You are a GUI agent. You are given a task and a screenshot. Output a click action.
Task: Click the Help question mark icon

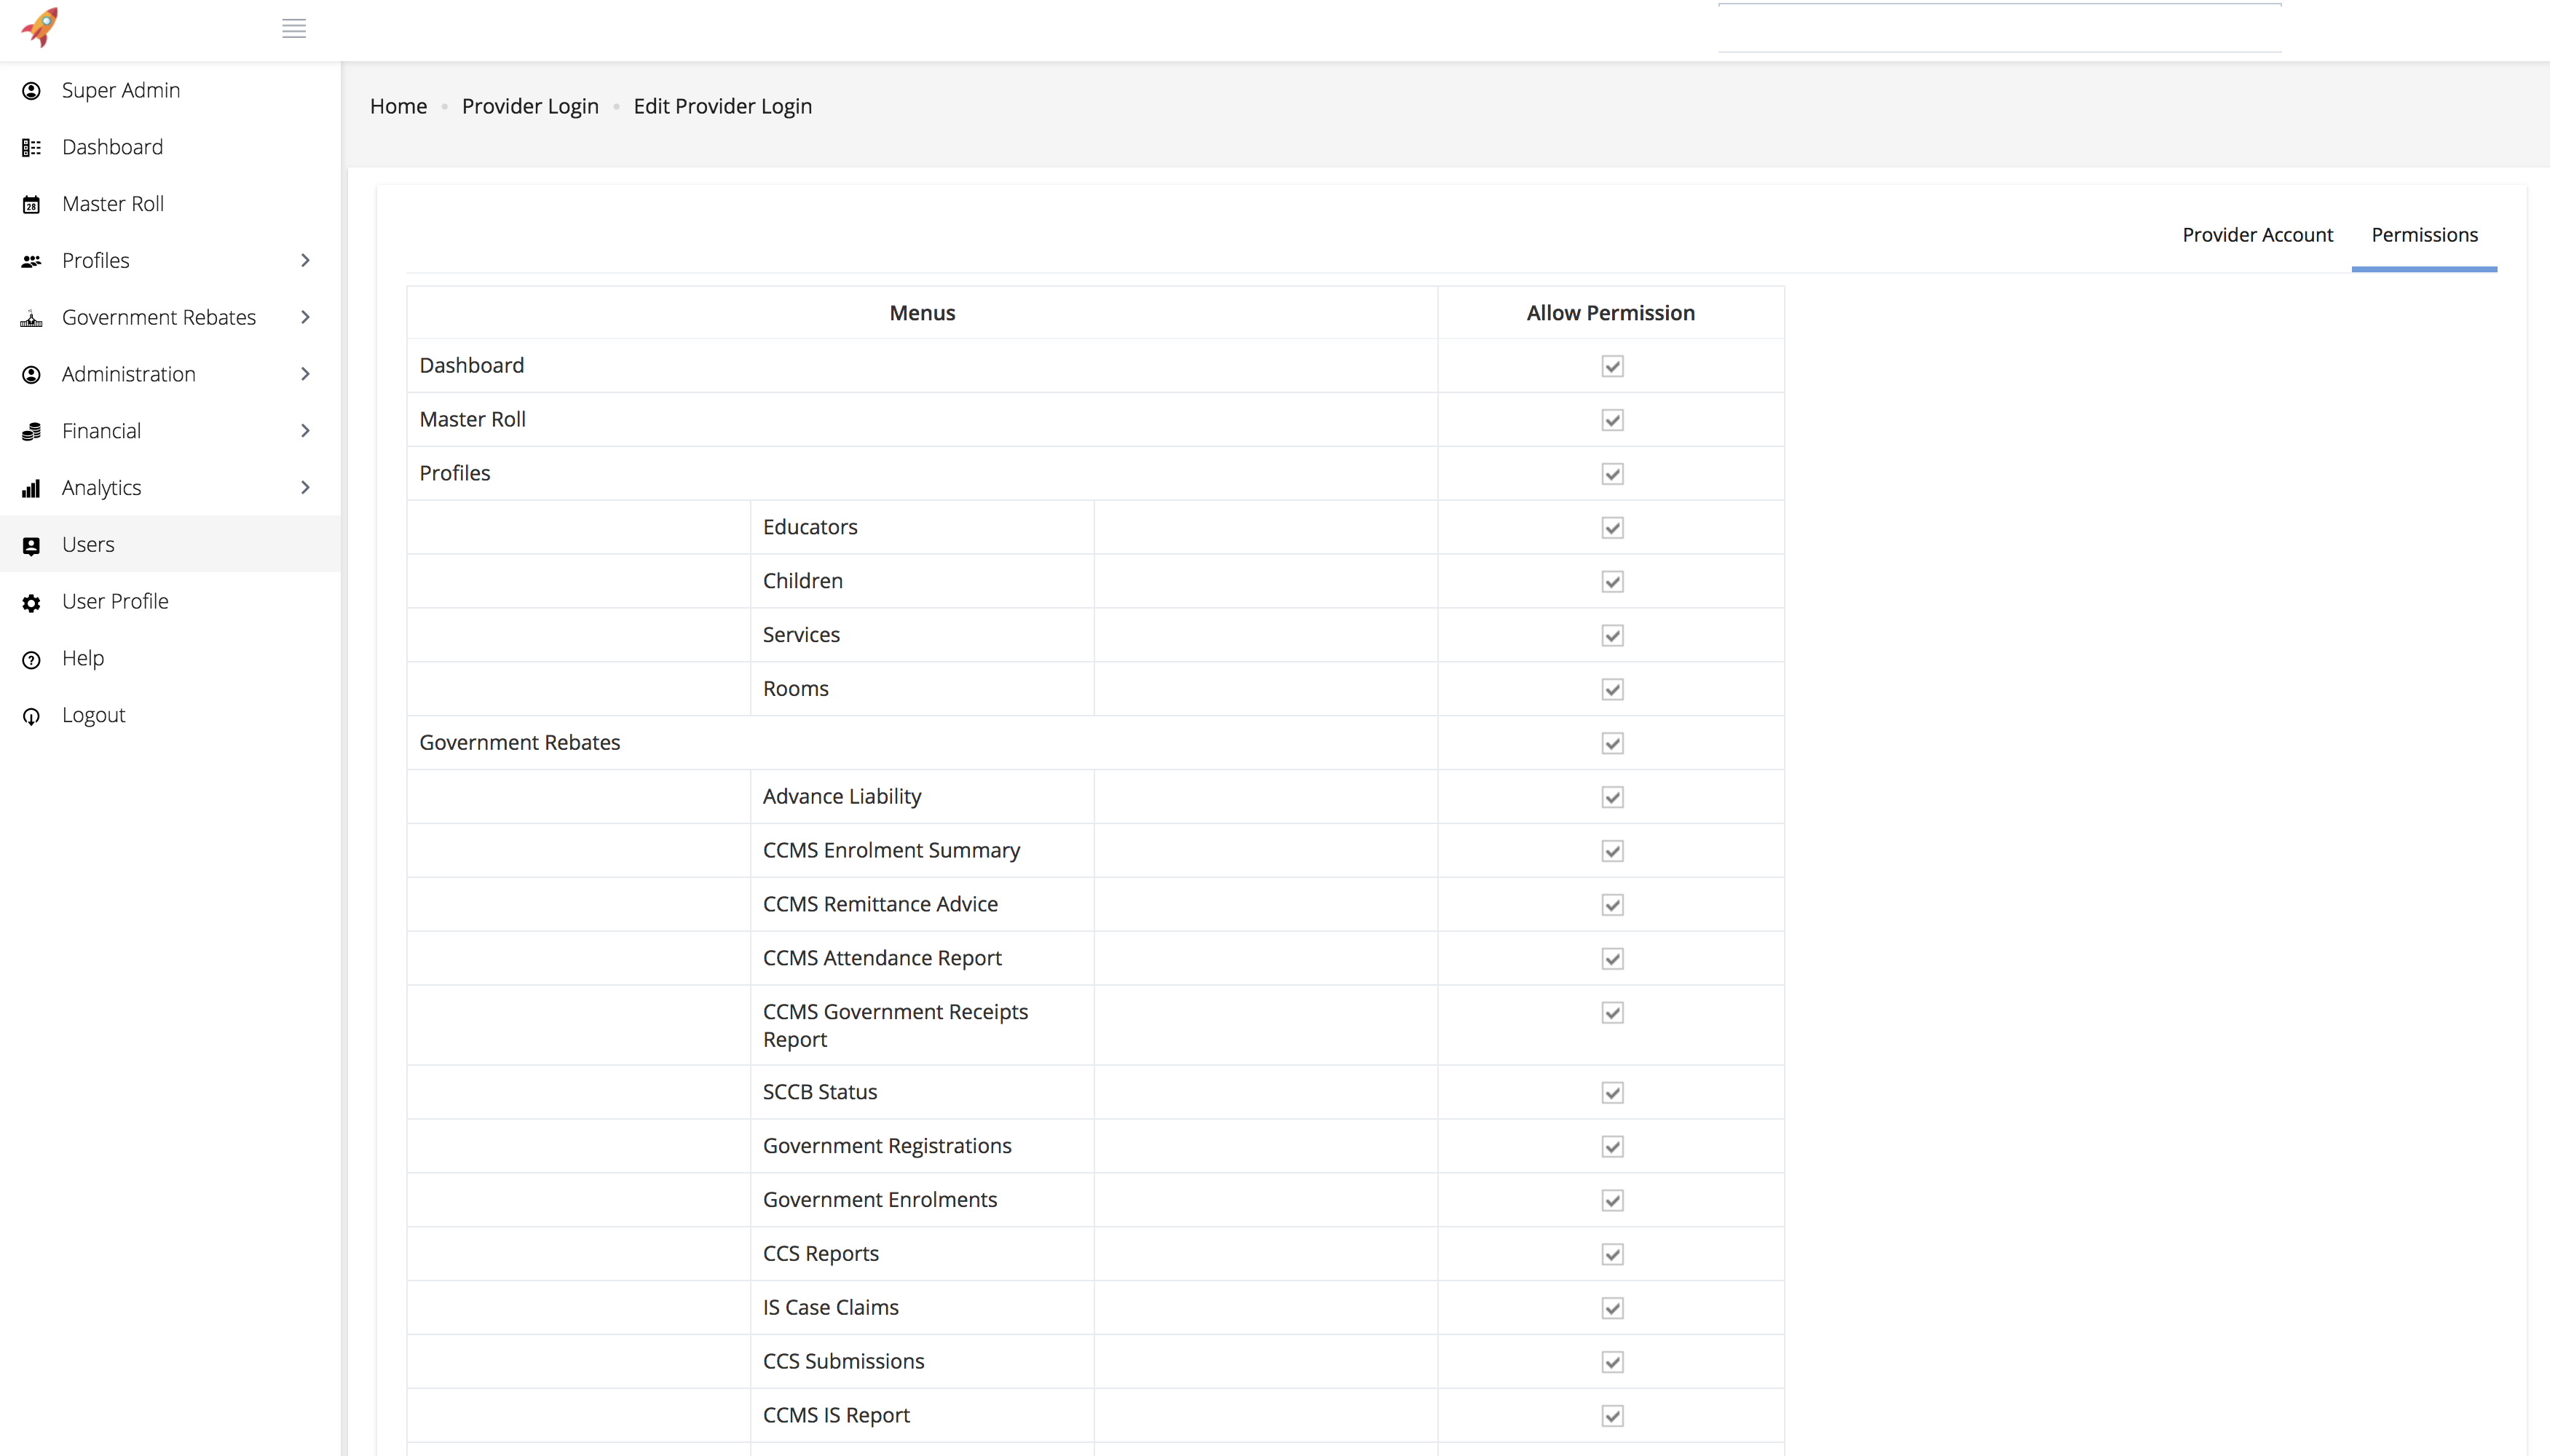tap(31, 658)
